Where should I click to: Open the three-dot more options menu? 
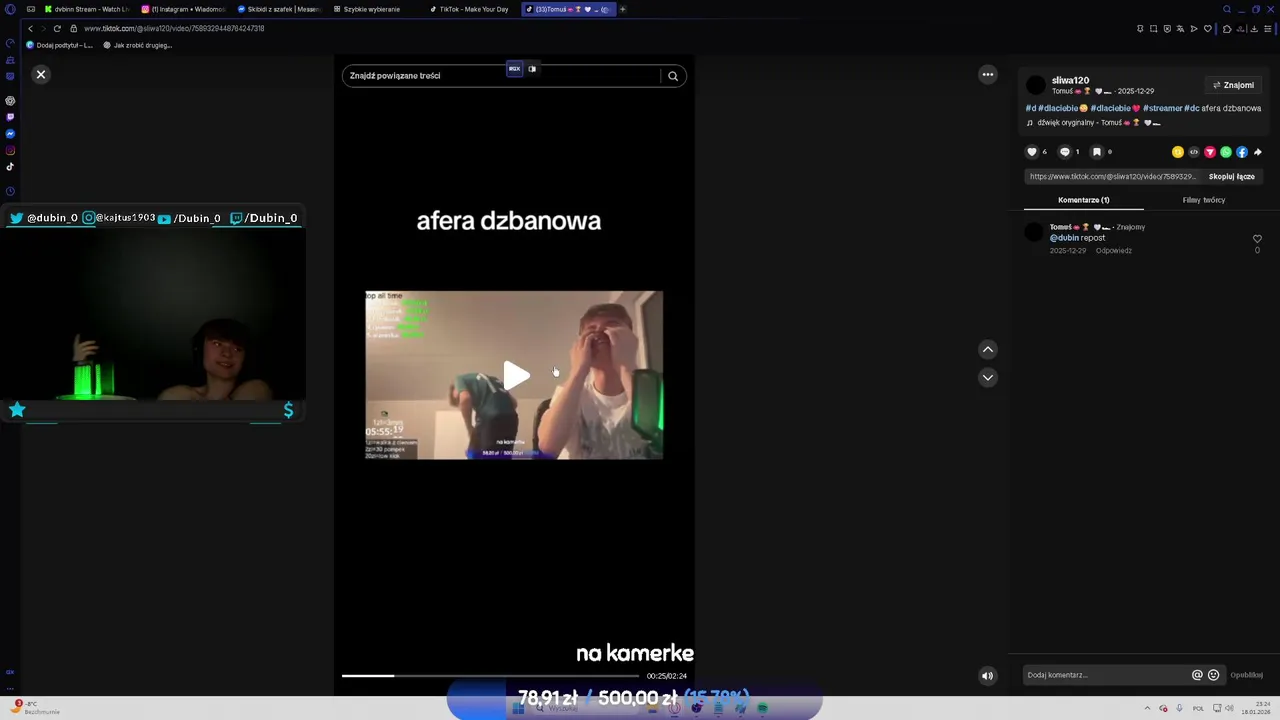pos(988,74)
